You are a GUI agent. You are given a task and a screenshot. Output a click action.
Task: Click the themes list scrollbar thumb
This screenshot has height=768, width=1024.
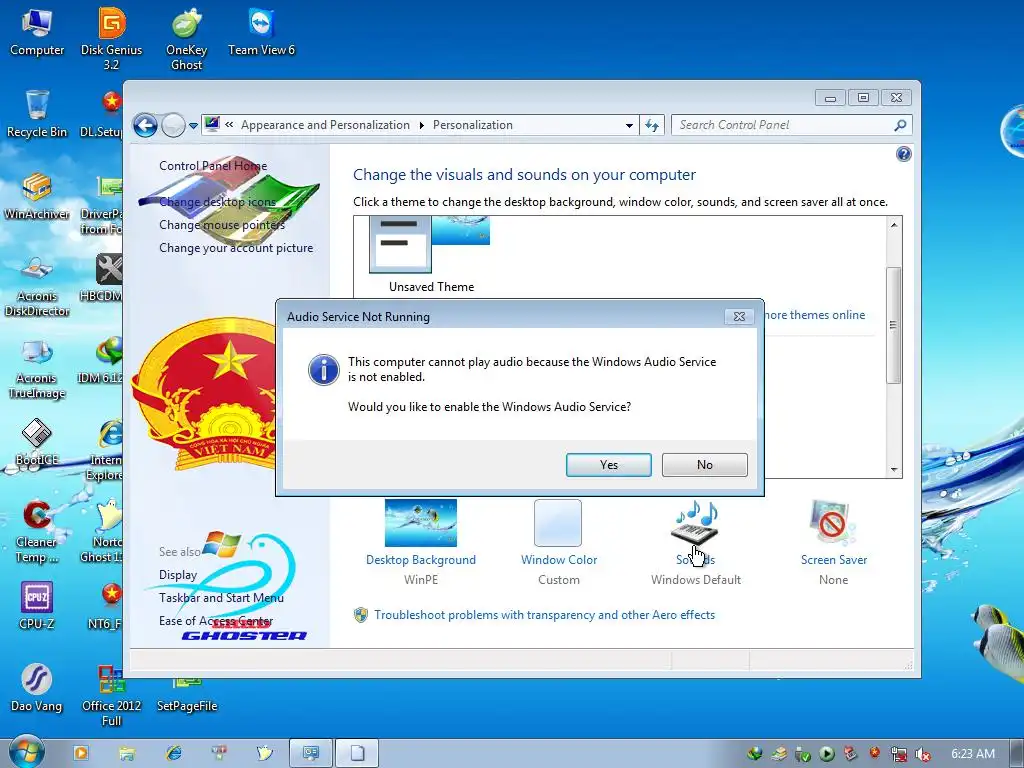pyautogui.click(x=894, y=325)
